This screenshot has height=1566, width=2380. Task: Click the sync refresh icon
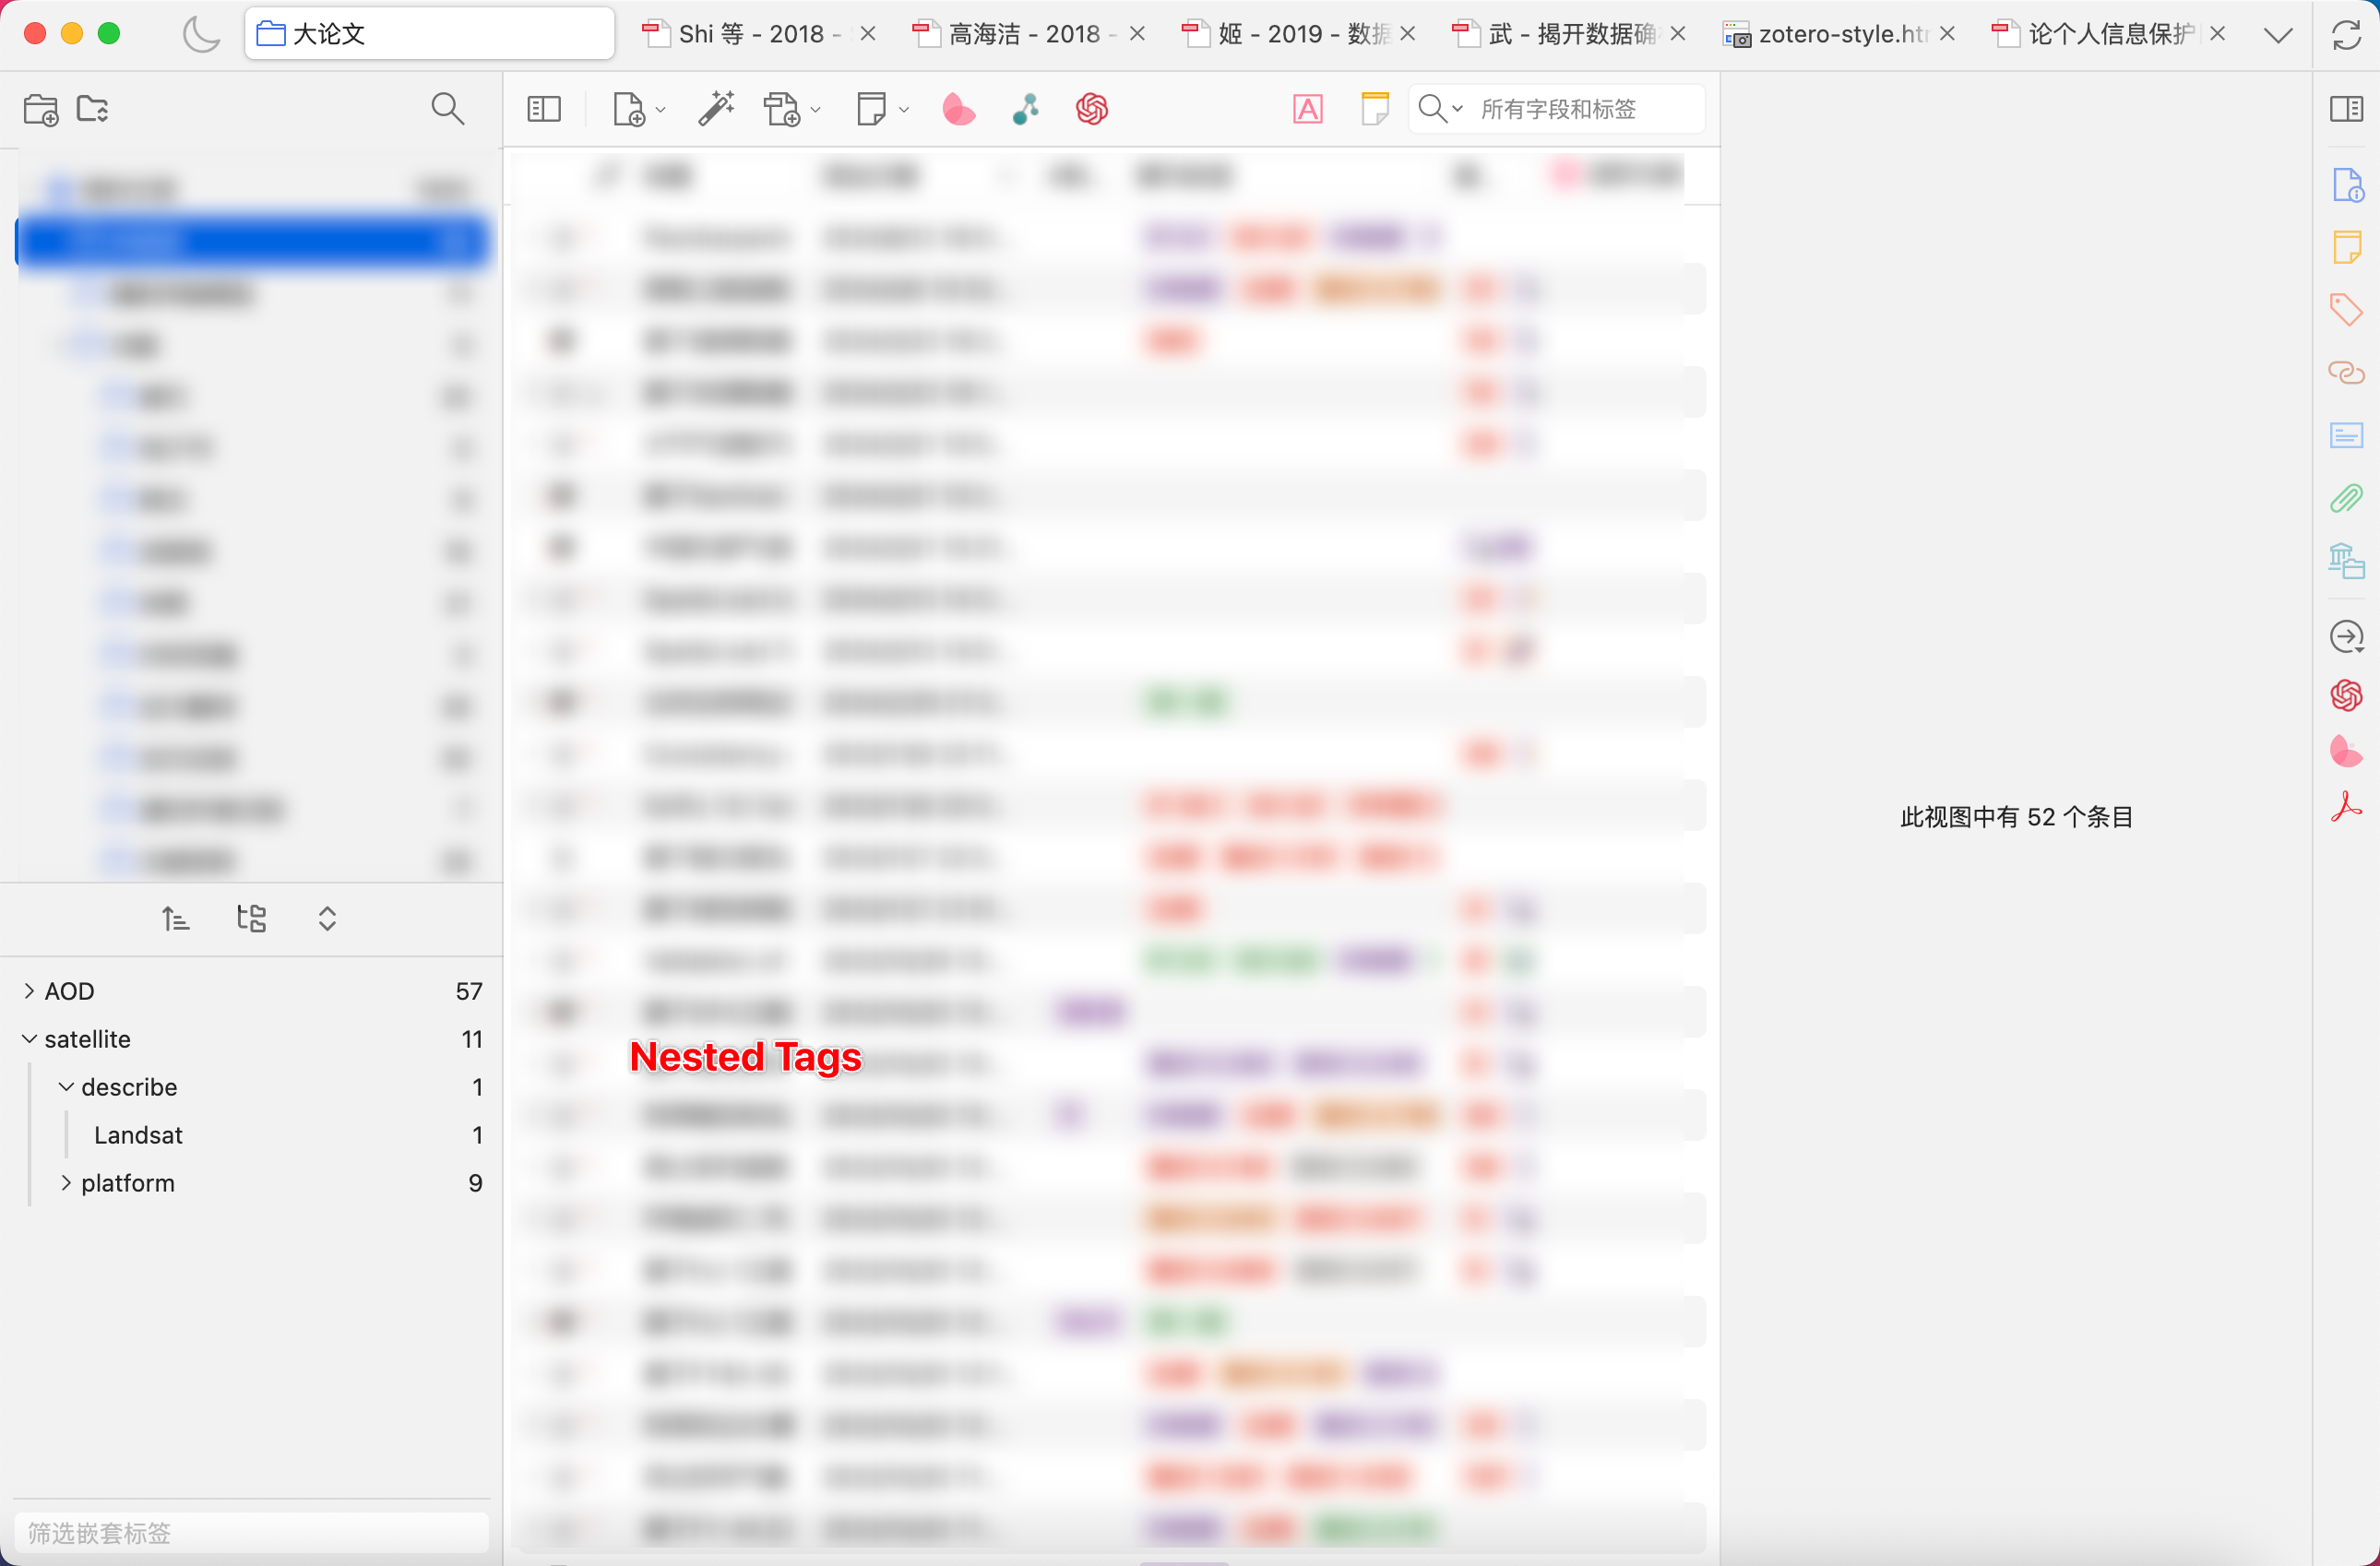point(2346,35)
